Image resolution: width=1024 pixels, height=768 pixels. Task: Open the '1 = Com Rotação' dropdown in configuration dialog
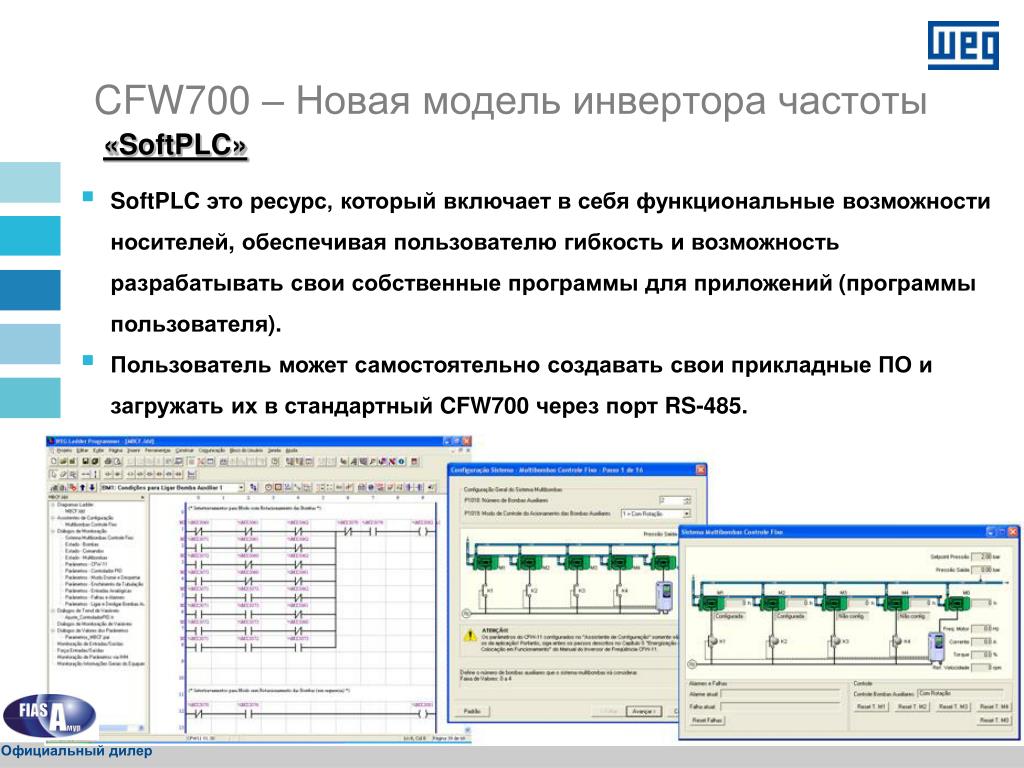pos(686,513)
